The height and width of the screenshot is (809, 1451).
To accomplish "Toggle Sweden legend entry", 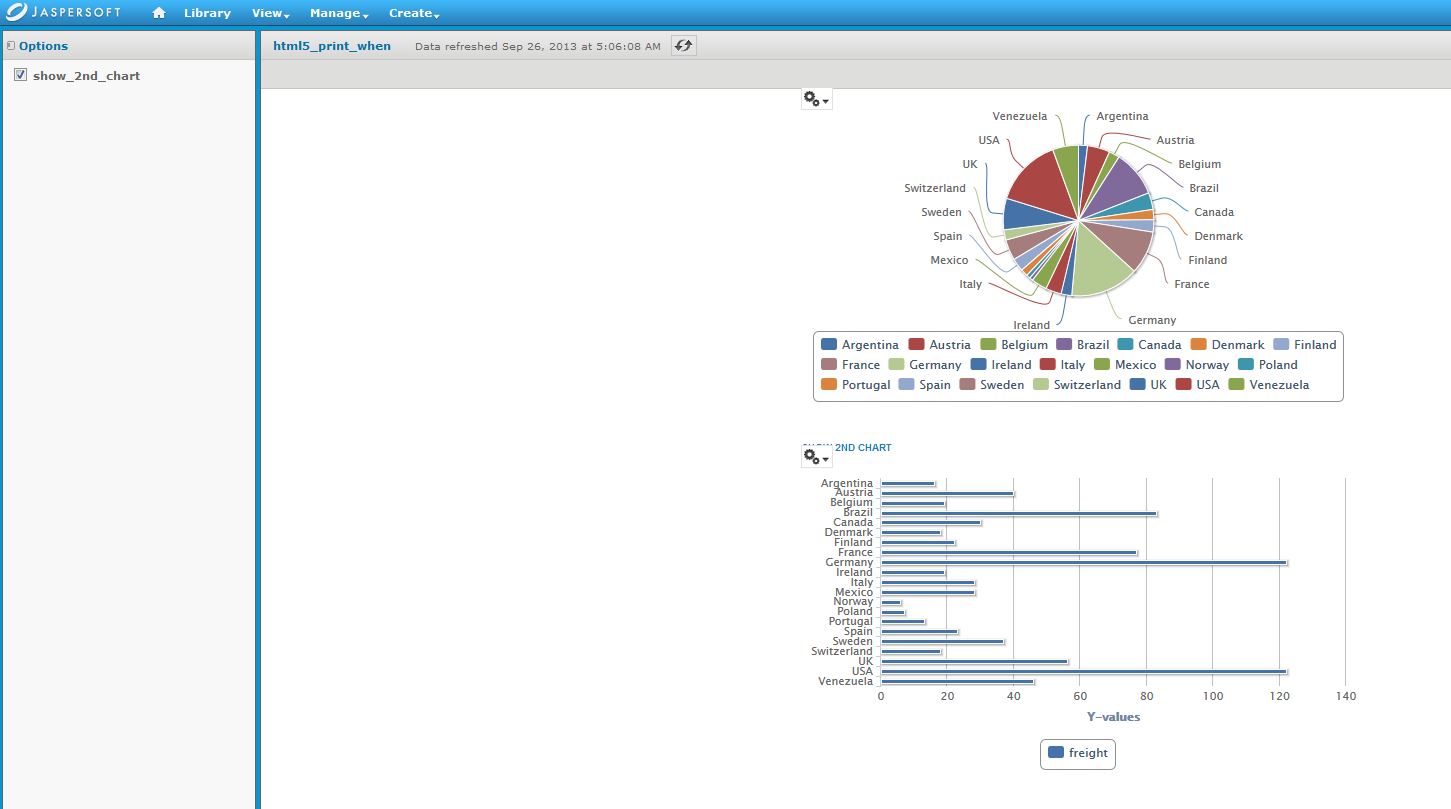I will pyautogui.click(x=992, y=384).
